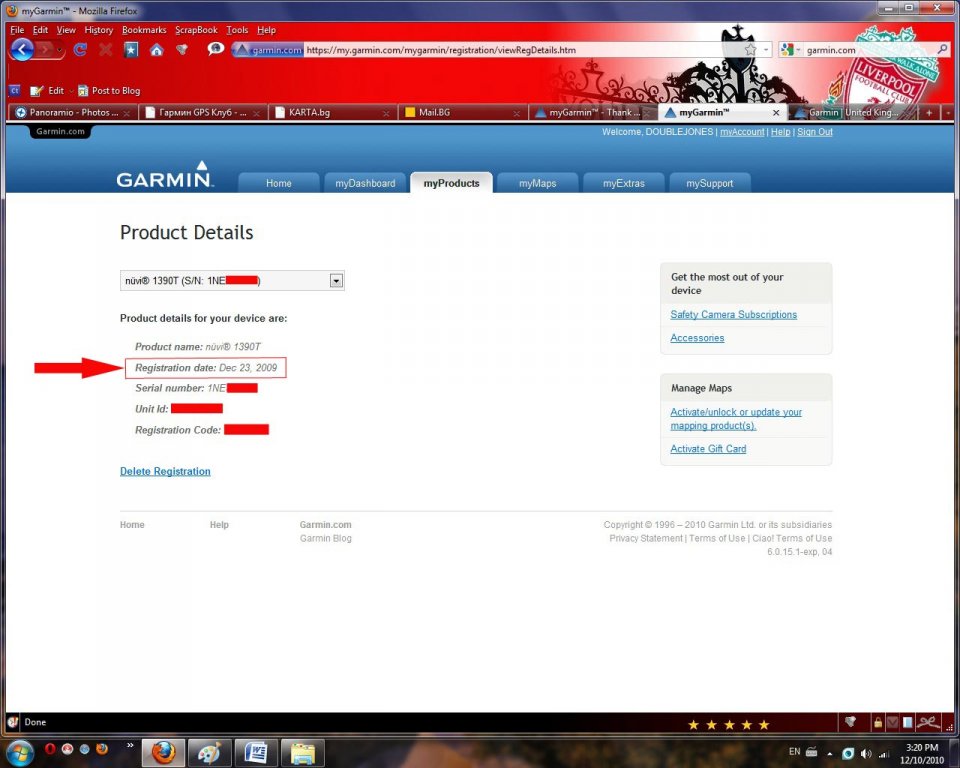Reload the page with the refresh icon
Screen dimensions: 960x768
click(x=80, y=50)
